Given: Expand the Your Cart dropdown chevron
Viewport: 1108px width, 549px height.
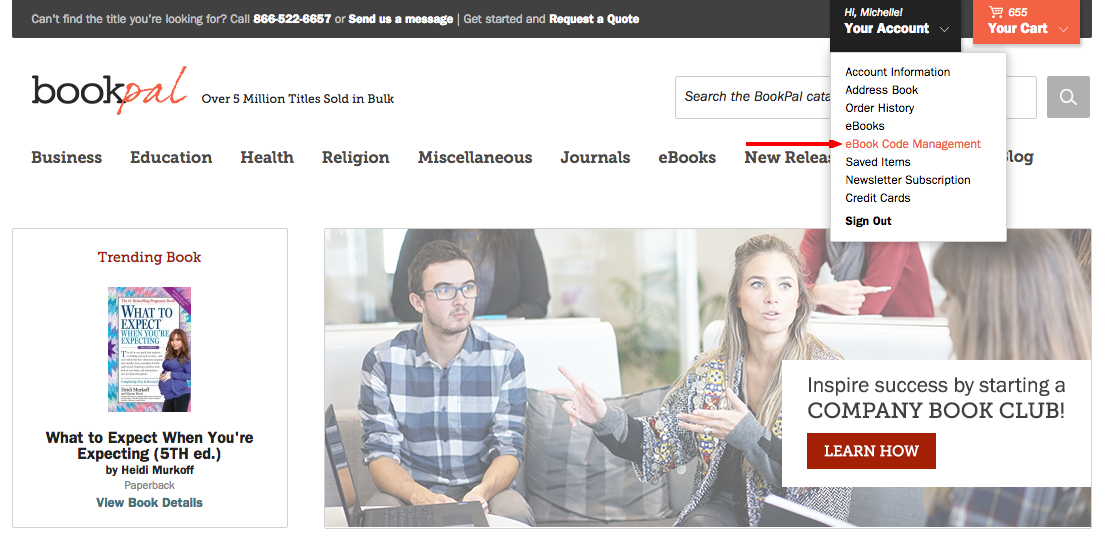Looking at the screenshot, I should pos(1064,30).
